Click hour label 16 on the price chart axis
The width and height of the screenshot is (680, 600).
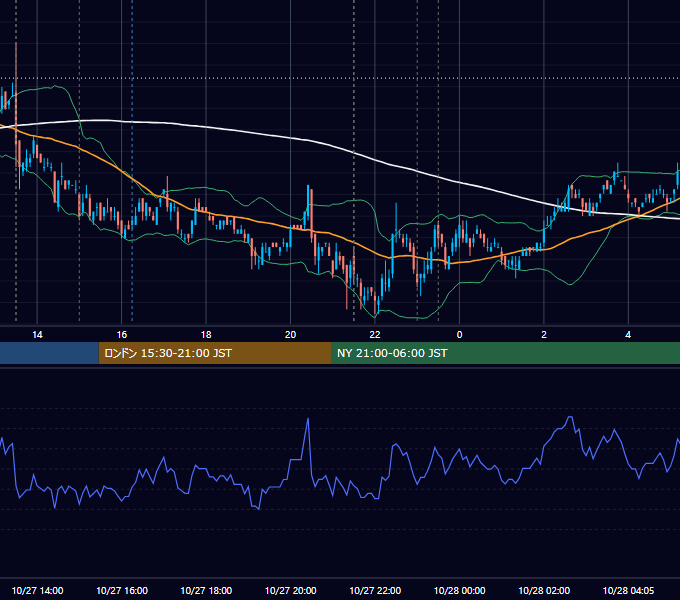point(122,335)
